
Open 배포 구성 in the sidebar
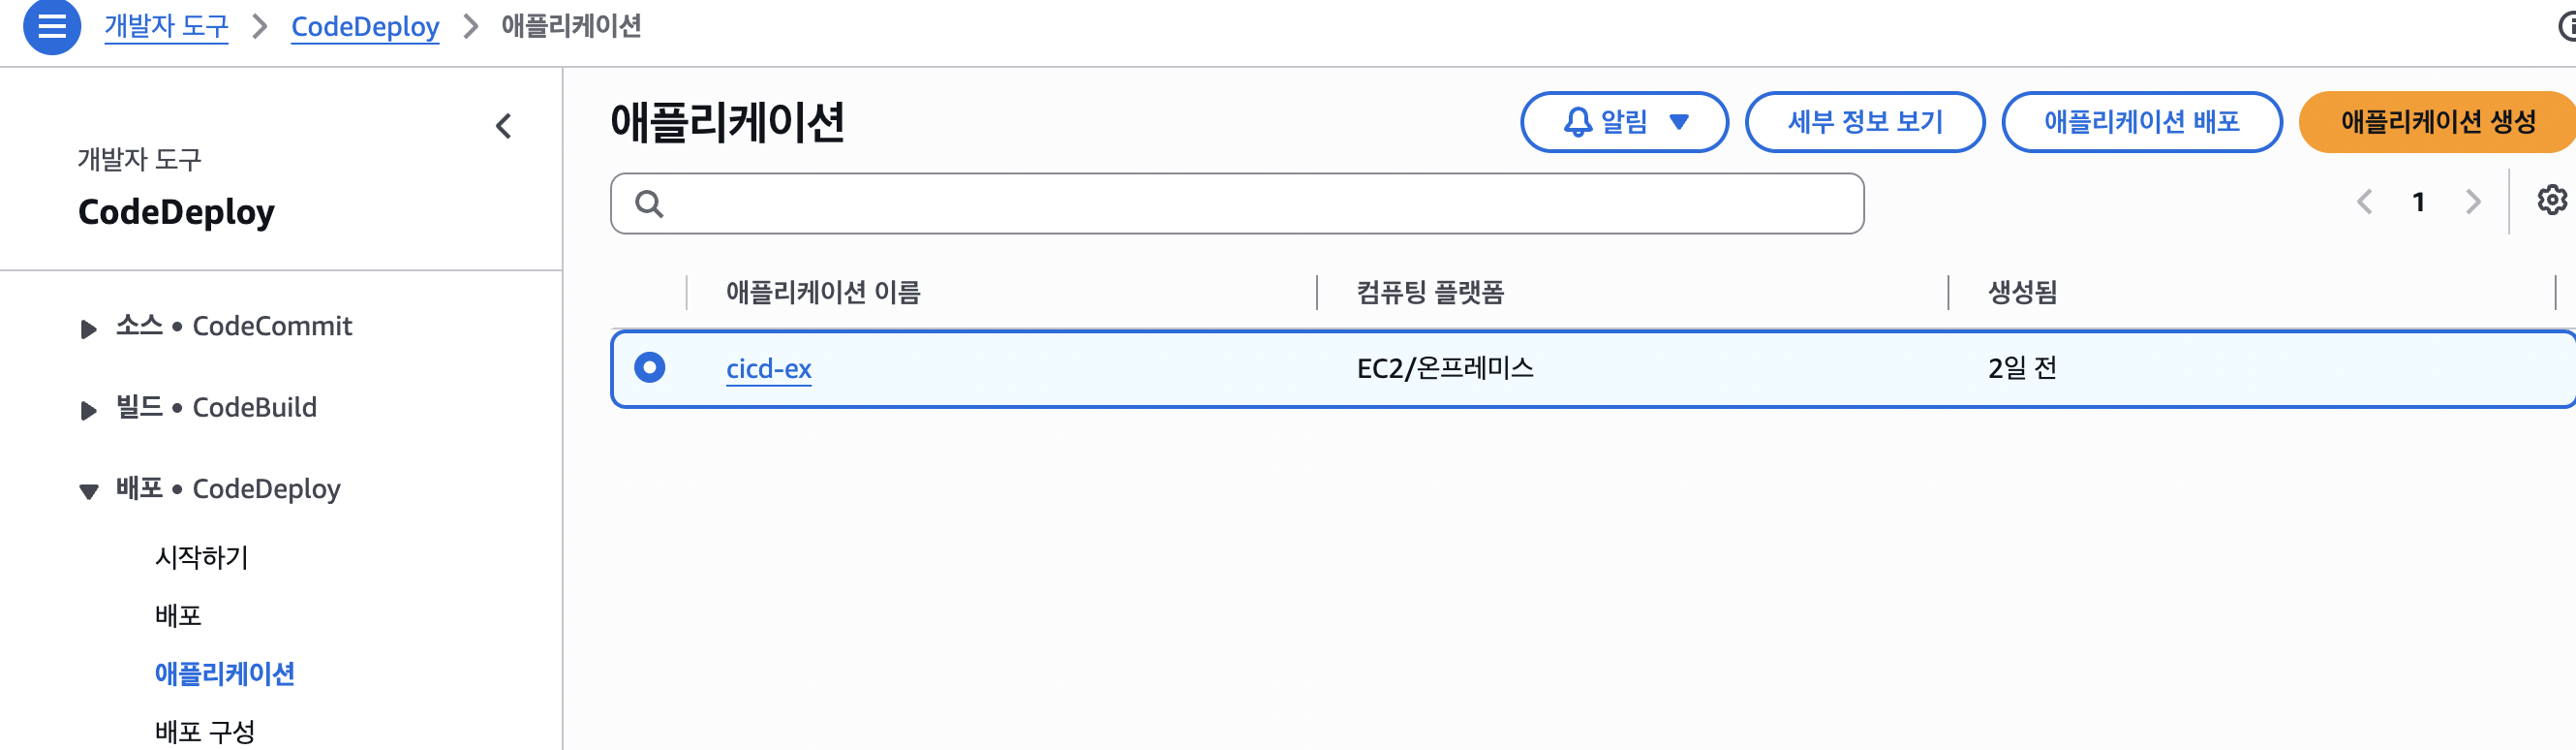click(205, 732)
